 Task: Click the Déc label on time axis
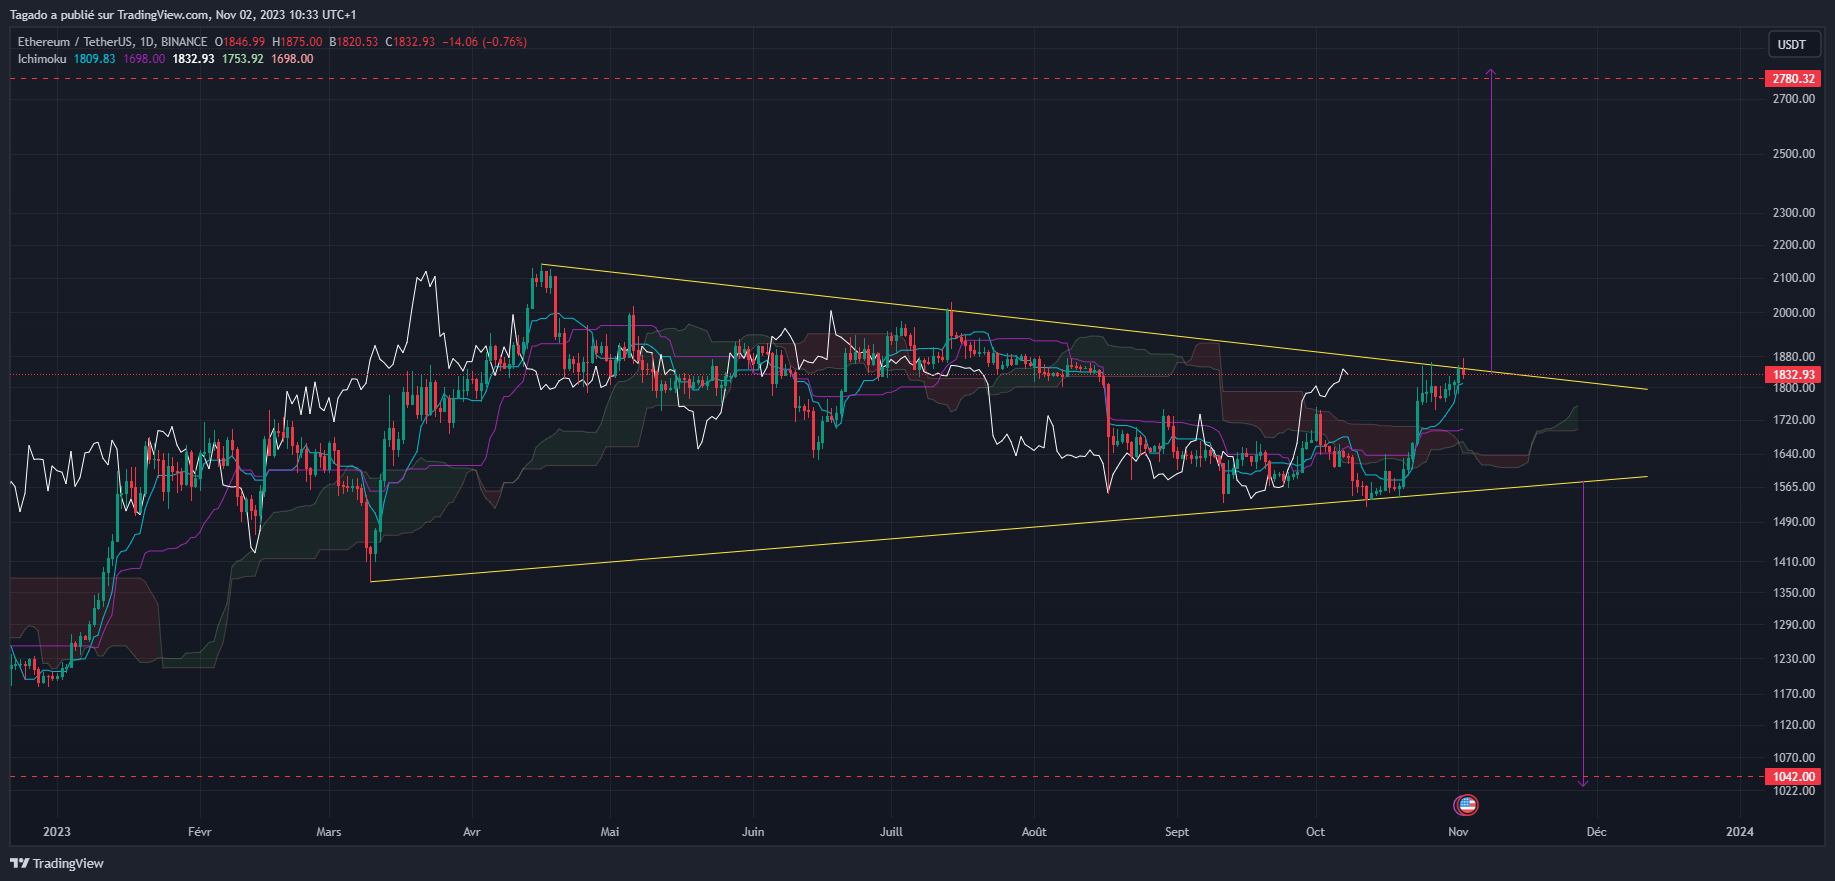point(1596,832)
